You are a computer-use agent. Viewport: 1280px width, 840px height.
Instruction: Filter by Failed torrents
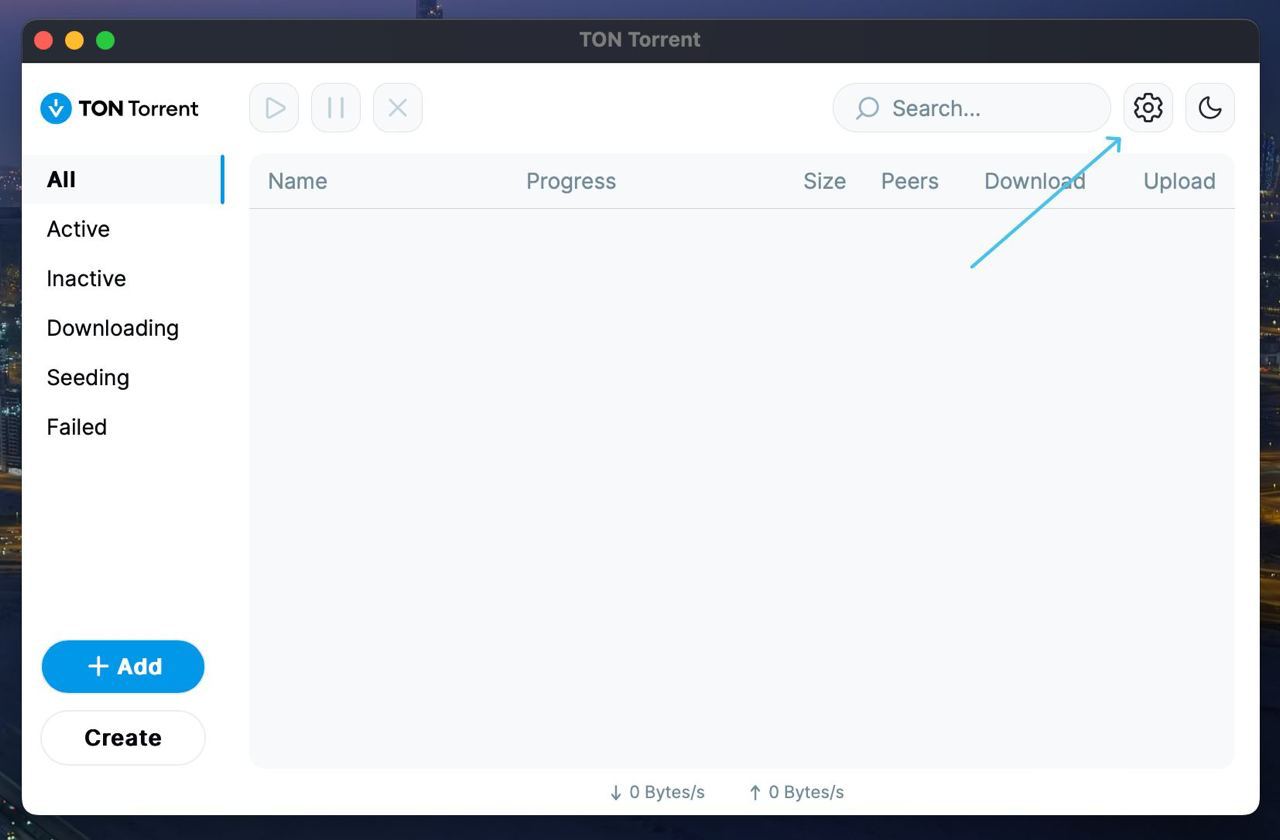pyautogui.click(x=76, y=427)
